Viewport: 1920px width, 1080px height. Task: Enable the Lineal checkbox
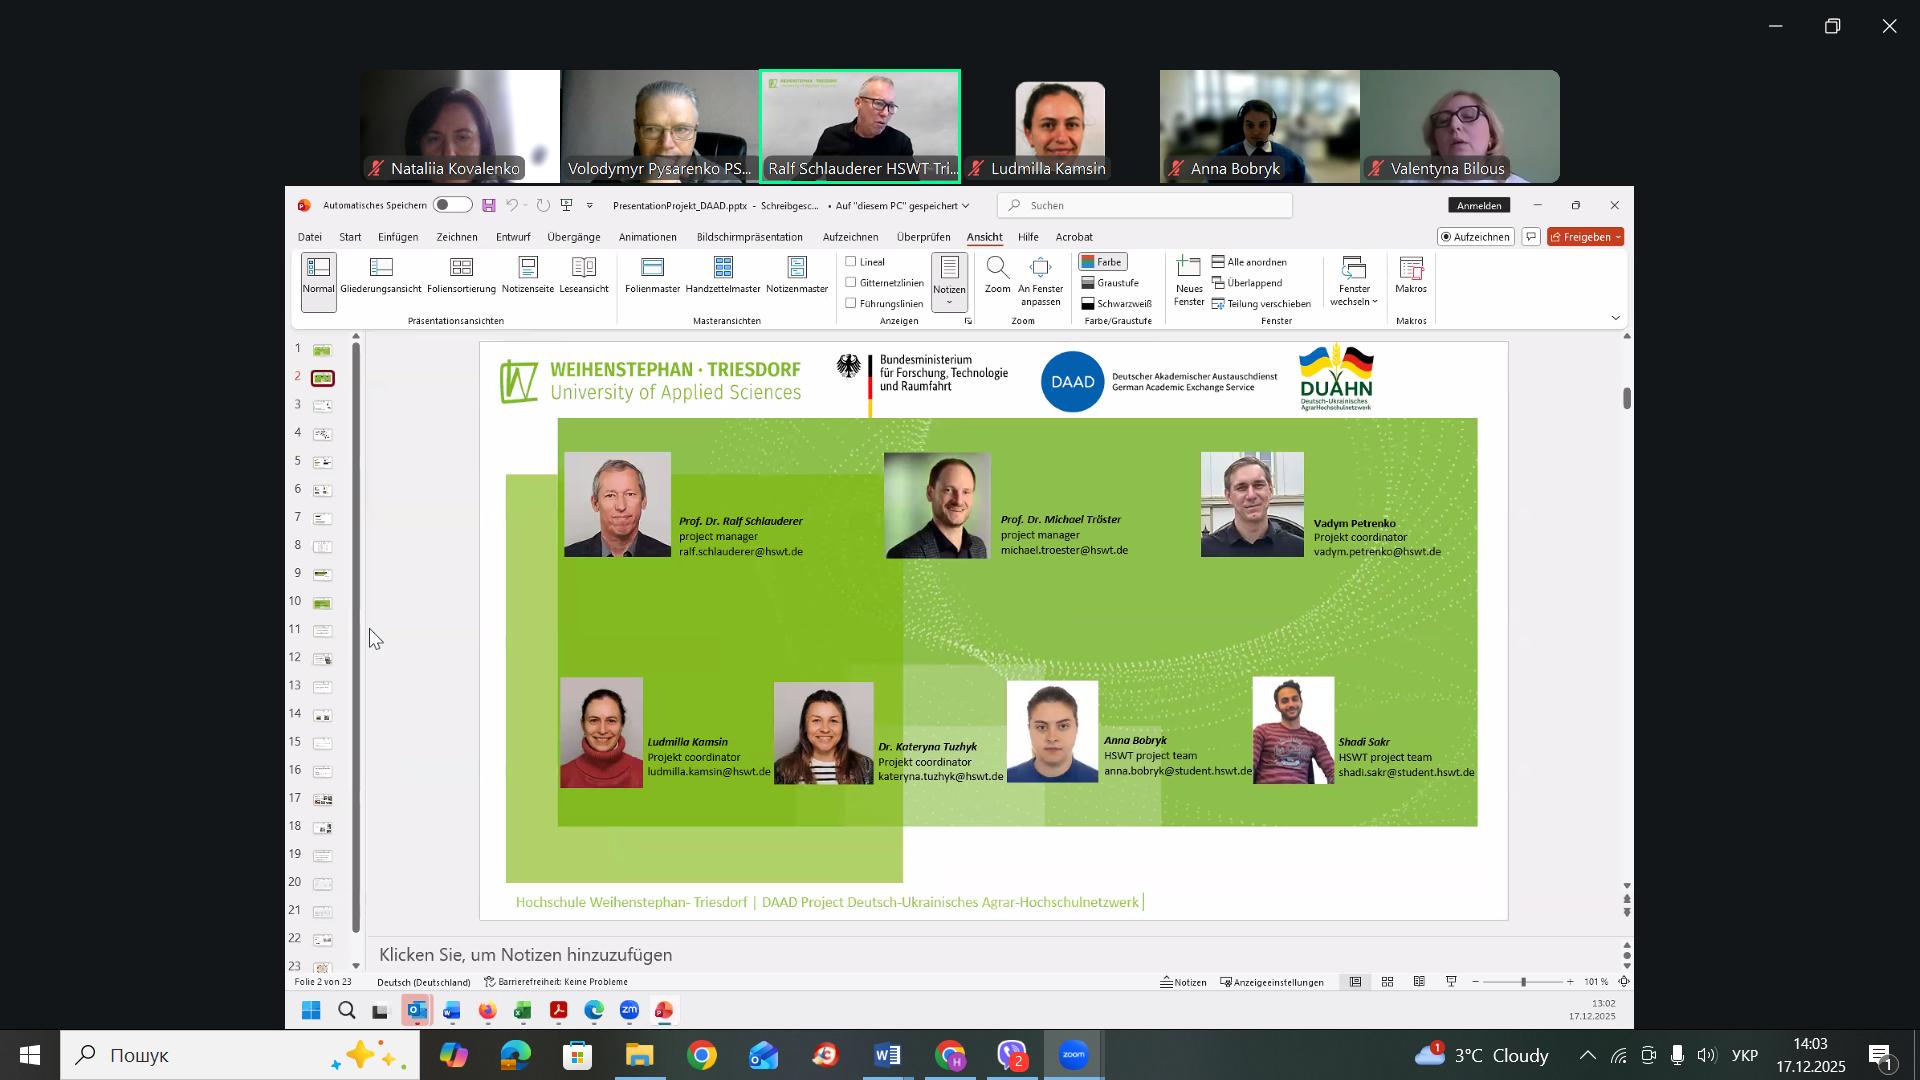pyautogui.click(x=852, y=262)
